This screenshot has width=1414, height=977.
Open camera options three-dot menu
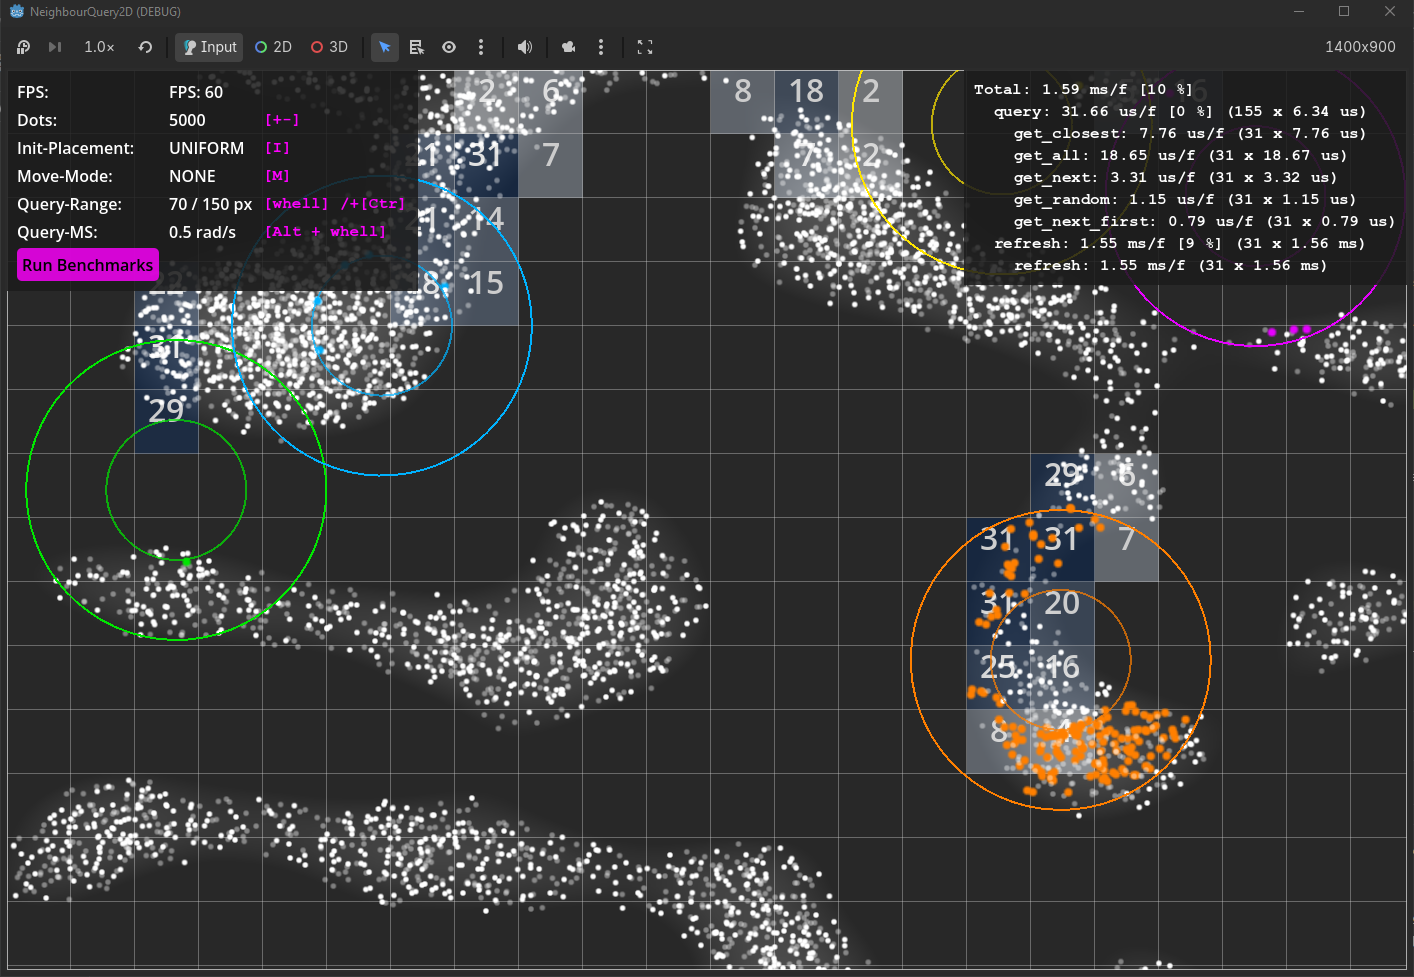point(601,47)
